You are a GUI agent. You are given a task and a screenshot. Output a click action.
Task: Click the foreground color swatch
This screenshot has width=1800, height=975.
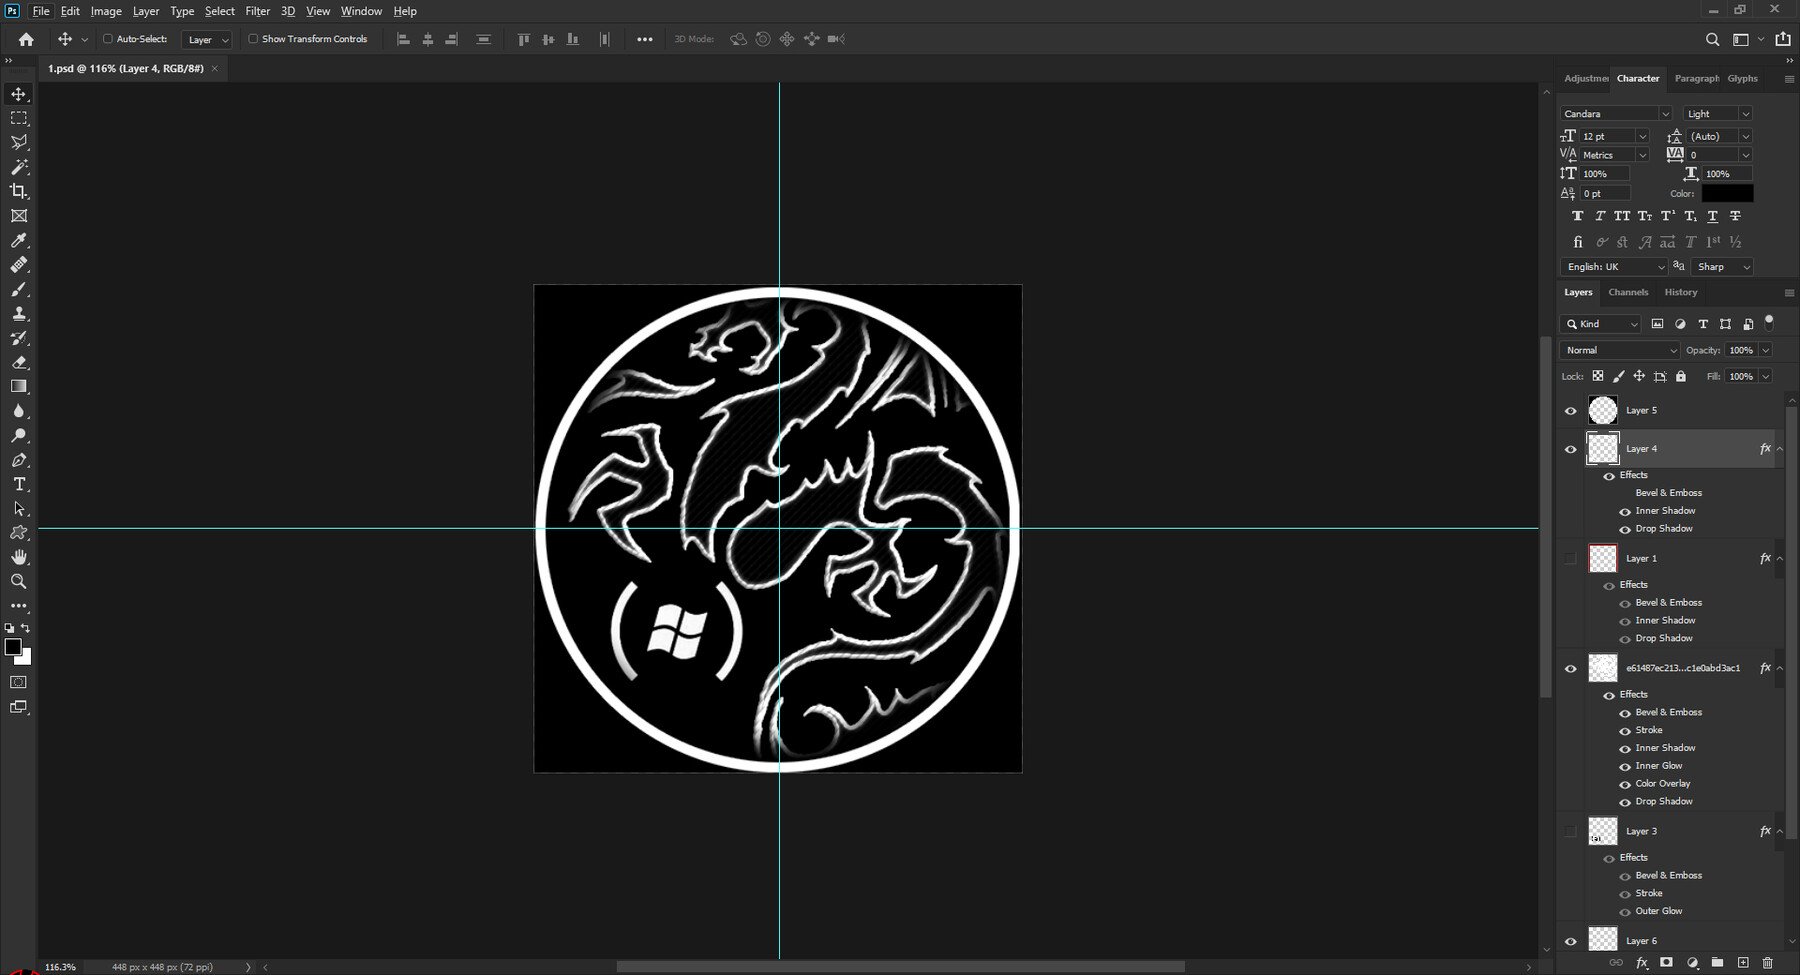[13, 647]
